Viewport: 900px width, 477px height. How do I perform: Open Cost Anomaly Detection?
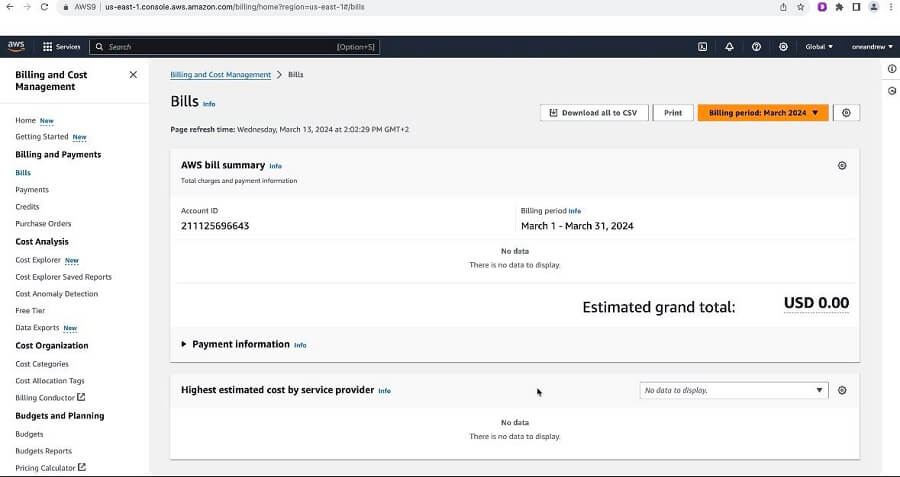coord(57,294)
